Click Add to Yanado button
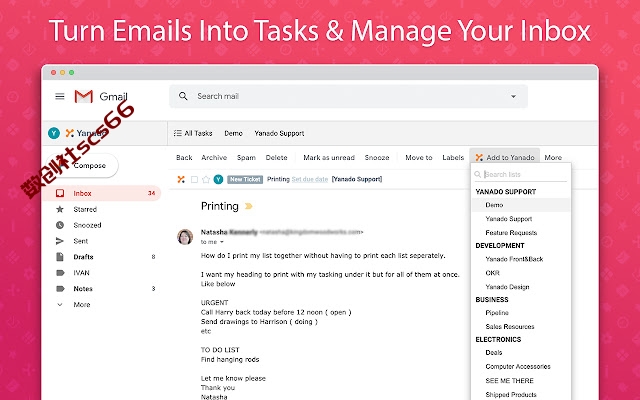Image resolution: width=640 pixels, height=400 pixels. (x=505, y=157)
